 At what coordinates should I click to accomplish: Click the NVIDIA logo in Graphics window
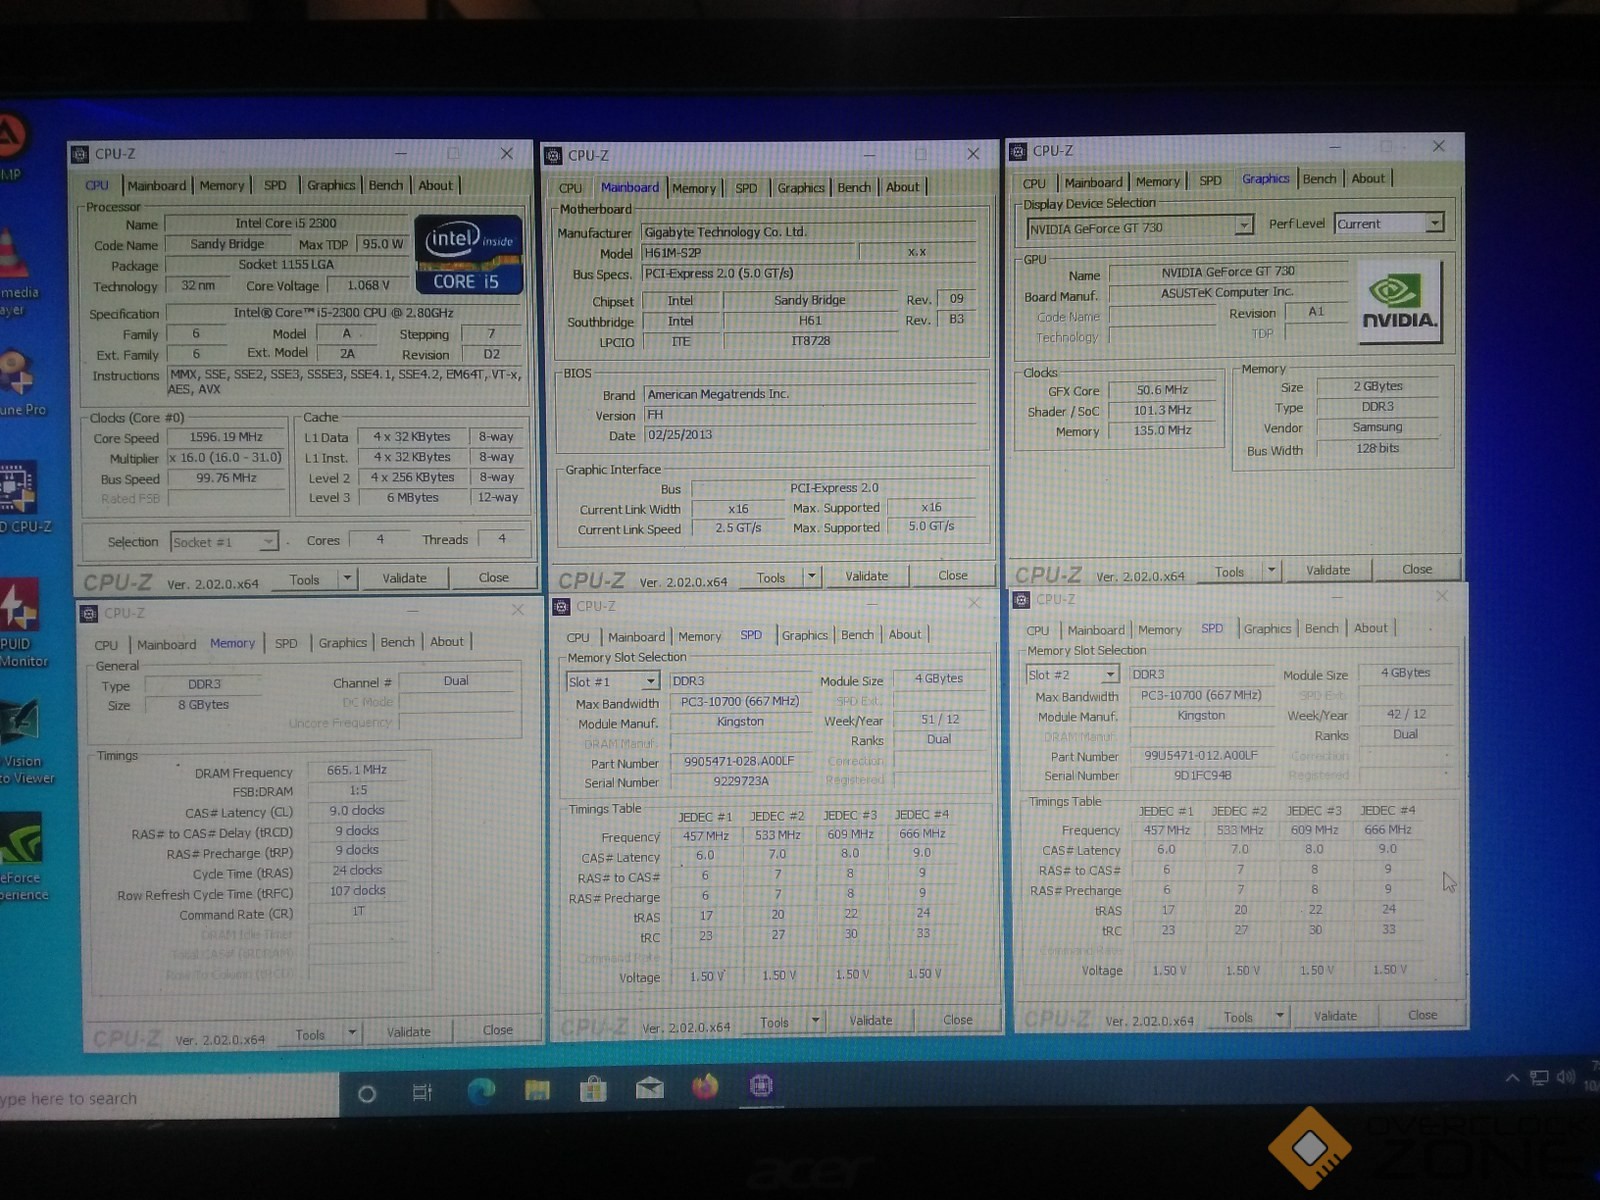[x=1400, y=302]
